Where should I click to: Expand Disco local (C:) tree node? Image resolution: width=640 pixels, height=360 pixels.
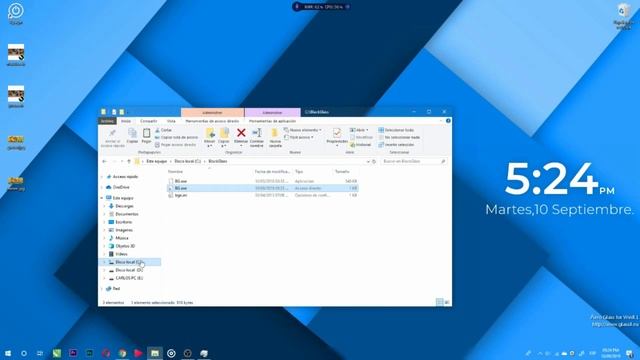click(x=104, y=262)
